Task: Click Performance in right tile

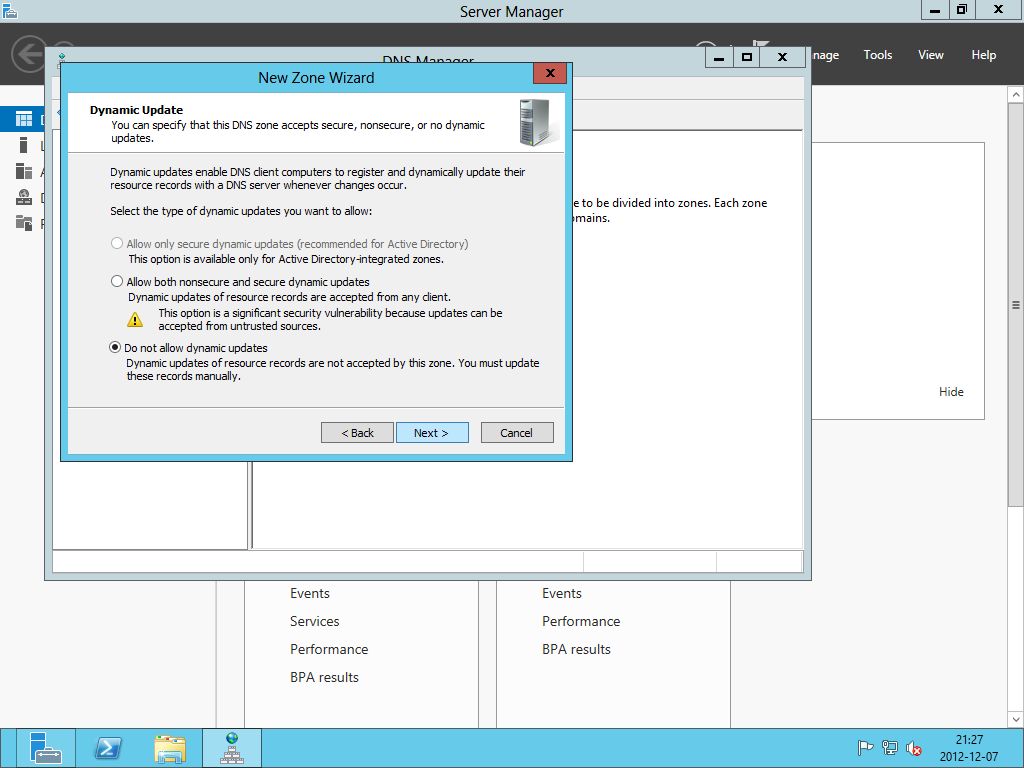Action: pos(581,621)
